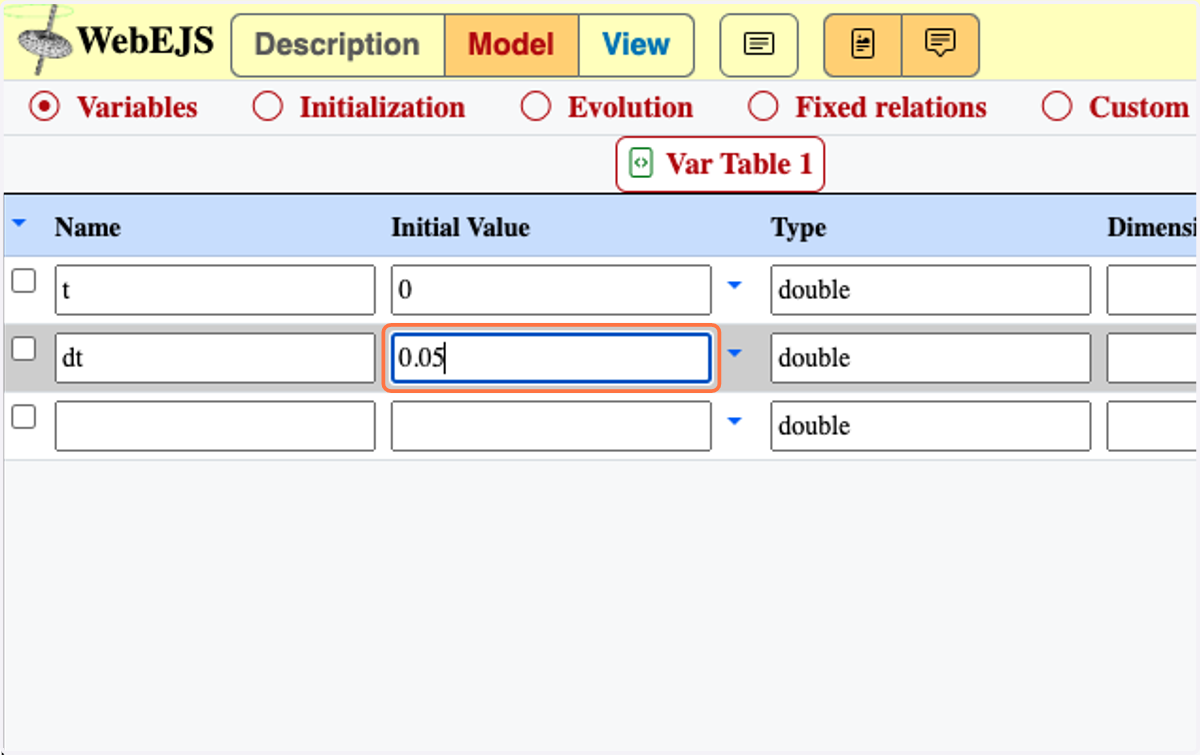Click the Dimension field for variable dt

(x=1152, y=358)
